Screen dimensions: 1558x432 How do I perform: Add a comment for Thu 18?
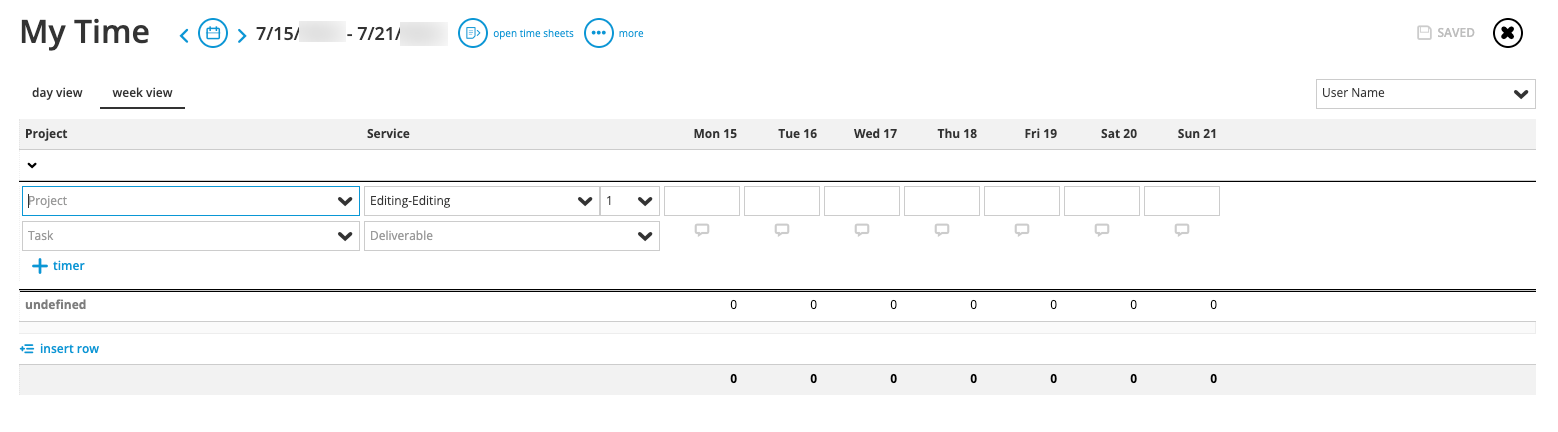[942, 230]
